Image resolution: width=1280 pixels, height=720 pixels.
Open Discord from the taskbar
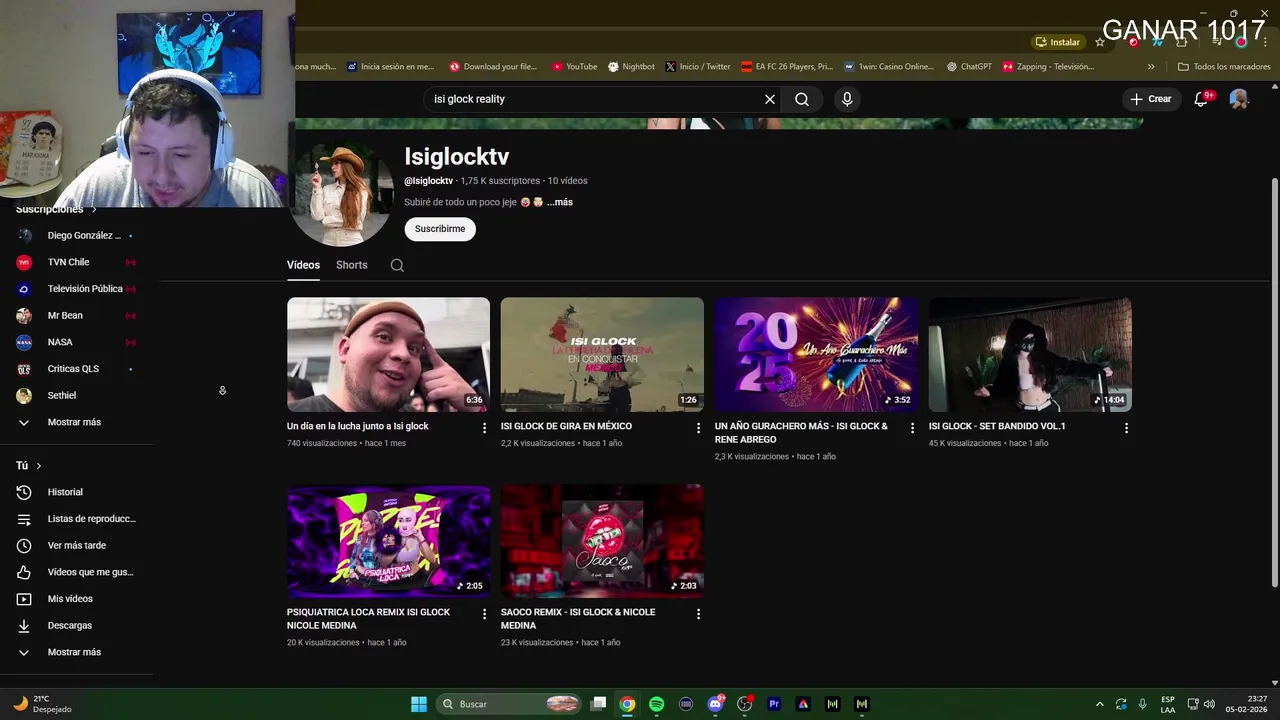pyautogui.click(x=715, y=704)
